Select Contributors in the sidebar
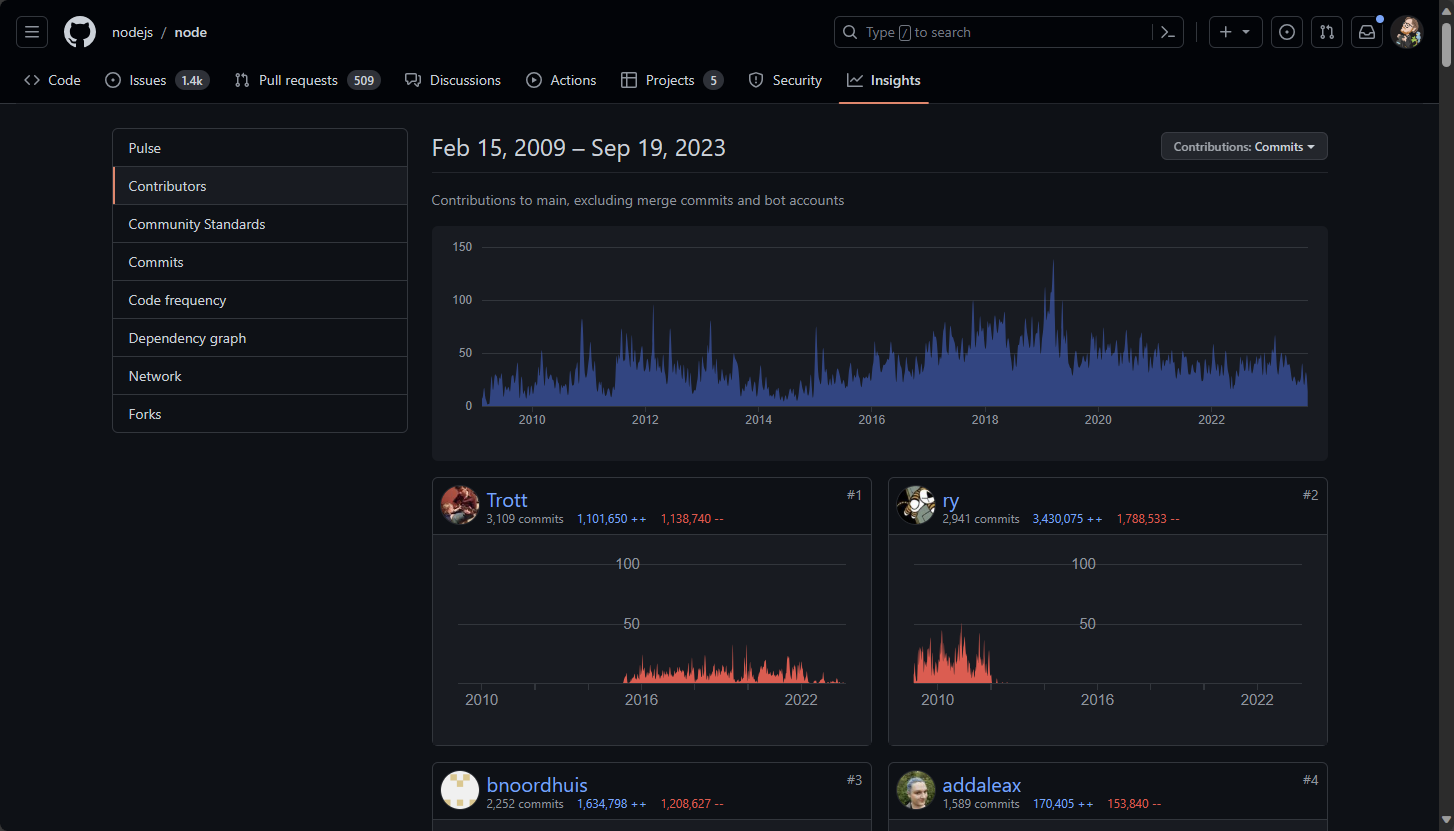The height and width of the screenshot is (831, 1454). click(260, 186)
